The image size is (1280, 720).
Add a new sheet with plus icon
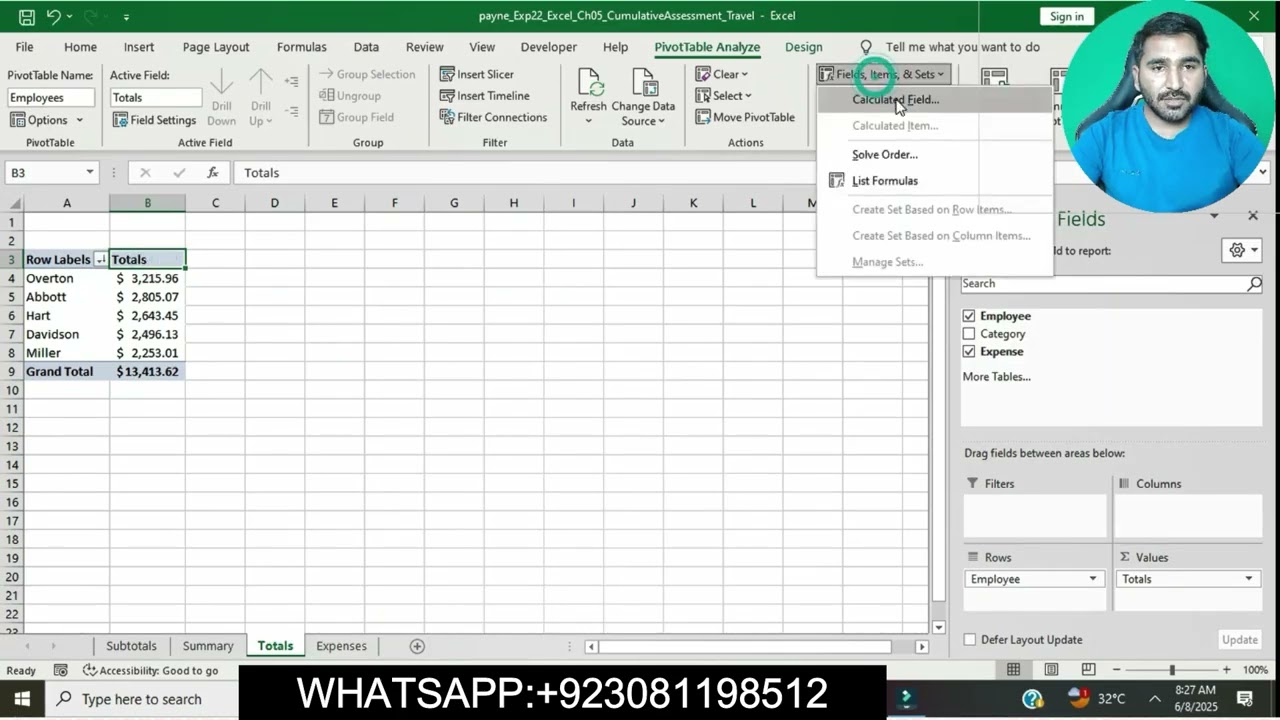pyautogui.click(x=417, y=646)
